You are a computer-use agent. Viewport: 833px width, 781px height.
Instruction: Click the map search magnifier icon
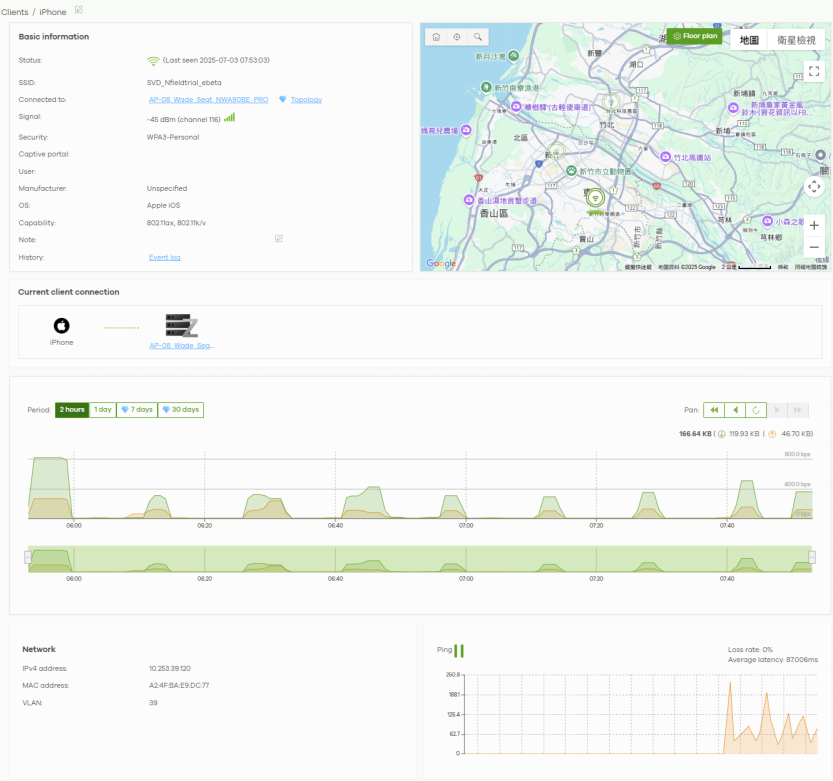(479, 36)
